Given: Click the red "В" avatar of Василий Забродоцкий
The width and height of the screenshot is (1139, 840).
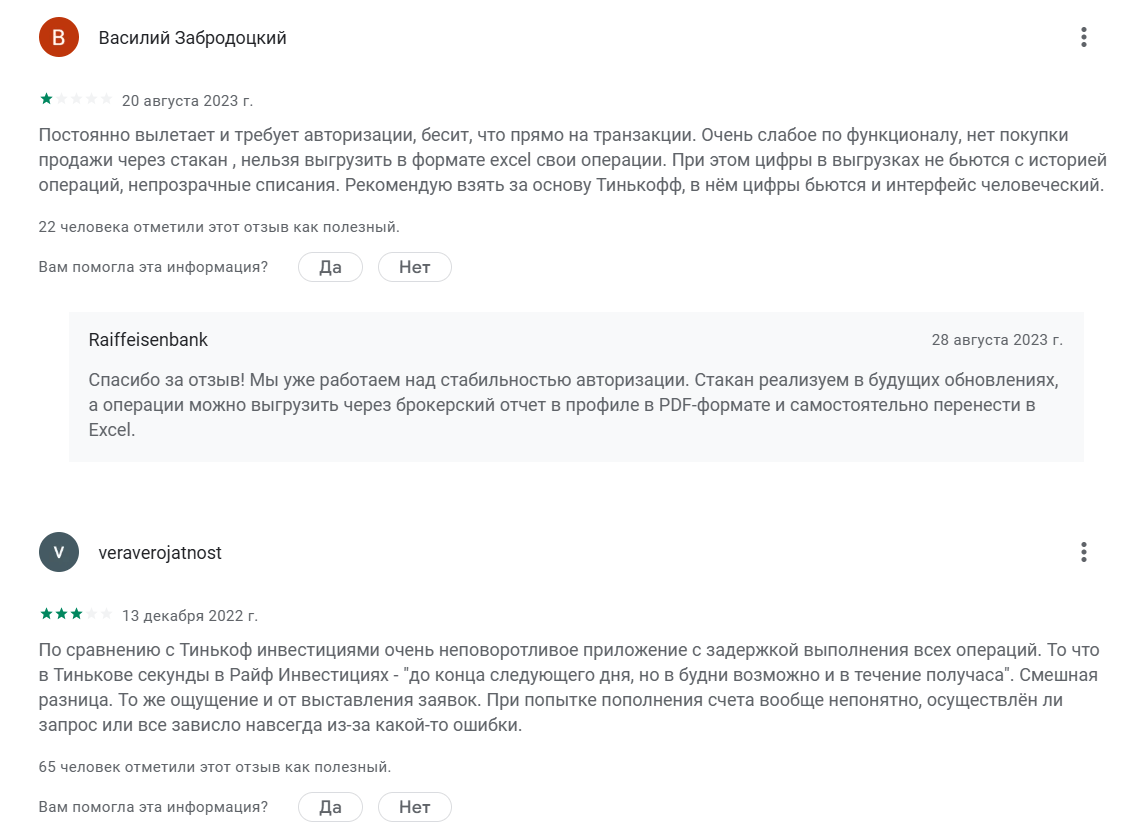Looking at the screenshot, I should 59,37.
